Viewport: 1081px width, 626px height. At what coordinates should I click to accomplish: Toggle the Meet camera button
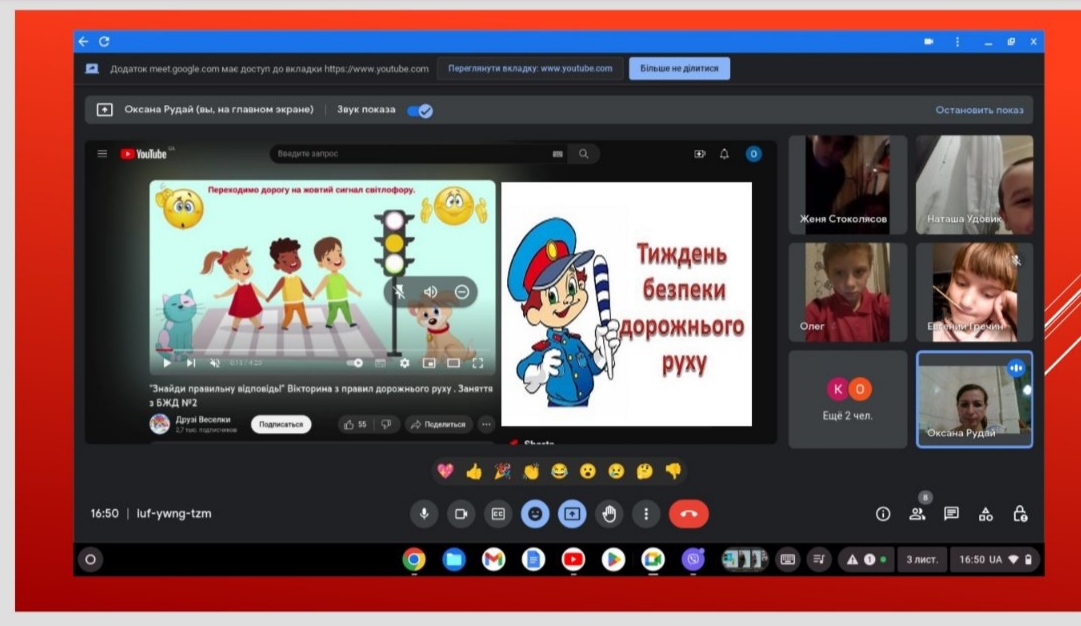click(461, 514)
